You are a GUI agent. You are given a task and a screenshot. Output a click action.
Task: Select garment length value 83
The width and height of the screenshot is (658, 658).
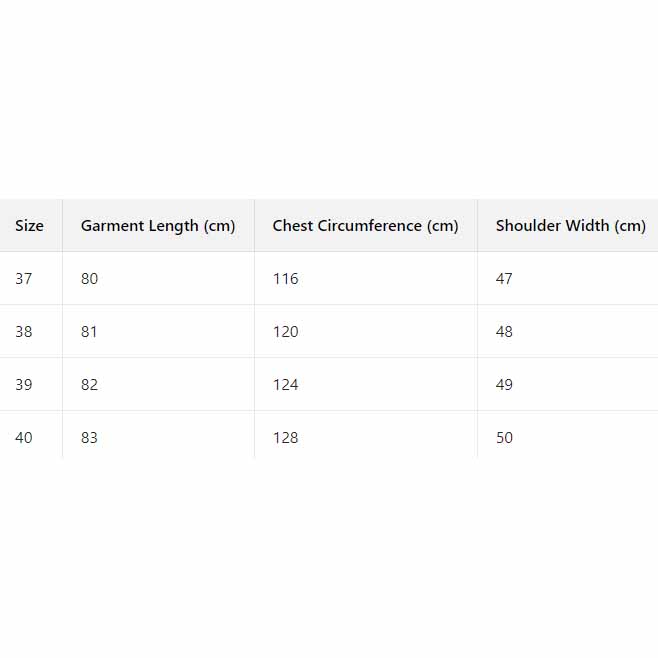point(90,438)
